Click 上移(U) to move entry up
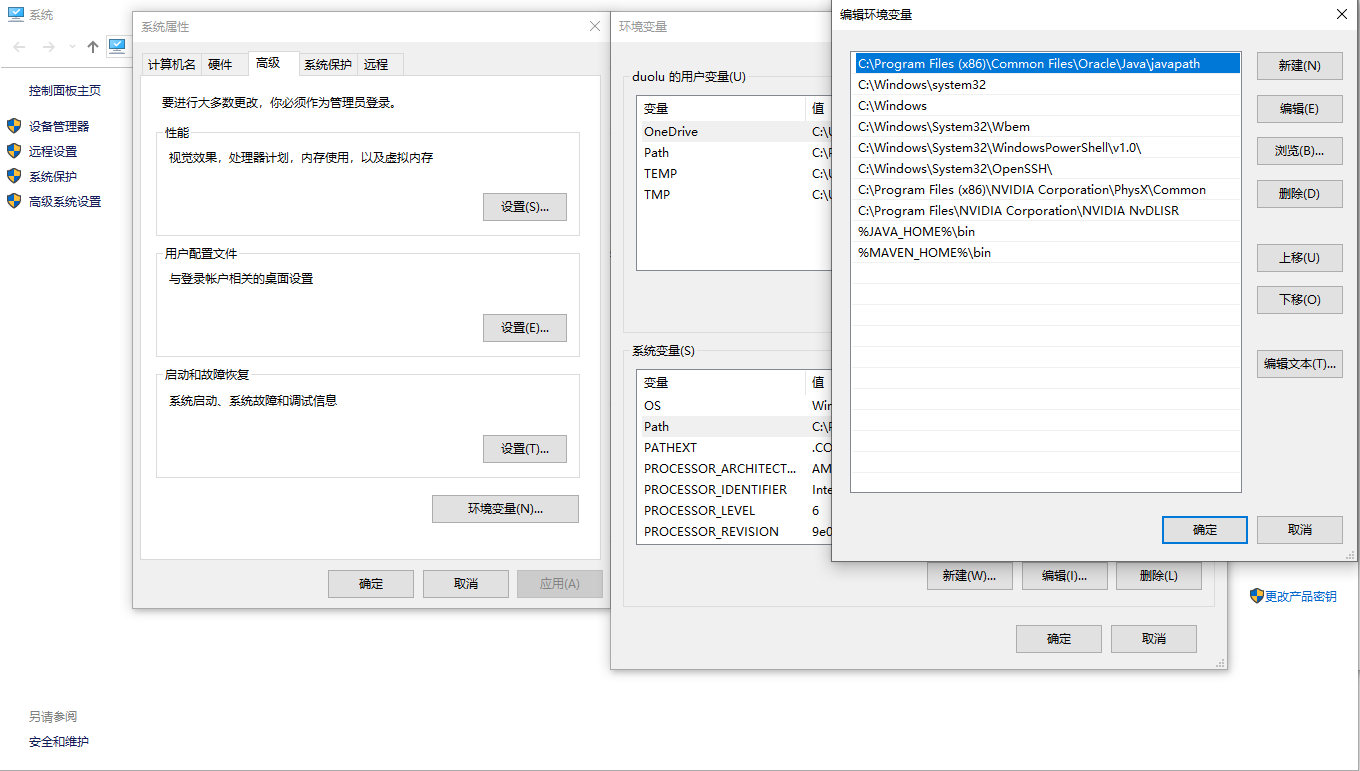The height and width of the screenshot is (771, 1360). (1300, 258)
